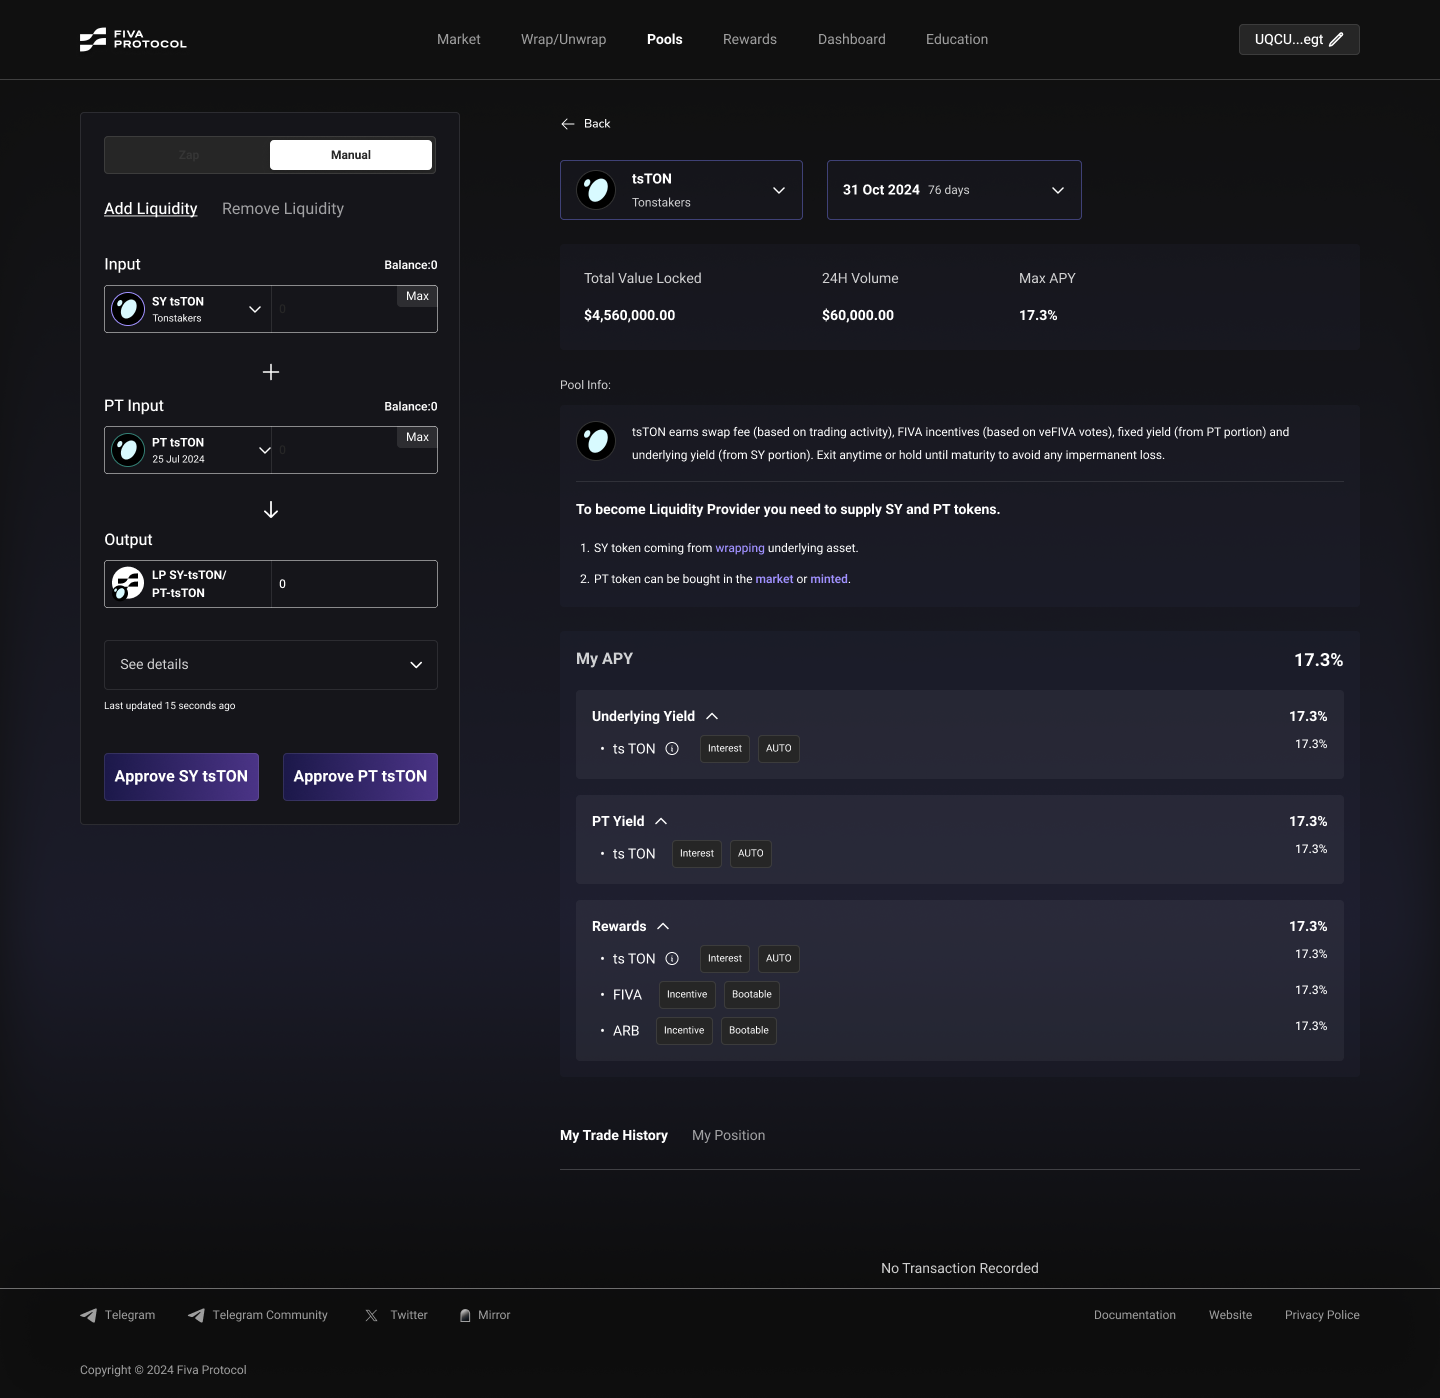The image size is (1440, 1398).
Task: Click the LP SY-tsTON/PT-tsTON token icon
Action: (127, 584)
